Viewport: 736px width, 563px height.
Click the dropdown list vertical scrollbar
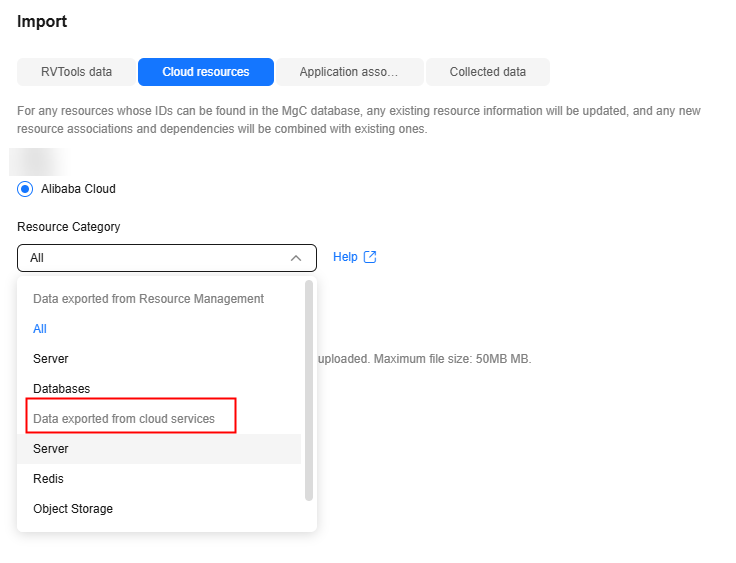308,391
